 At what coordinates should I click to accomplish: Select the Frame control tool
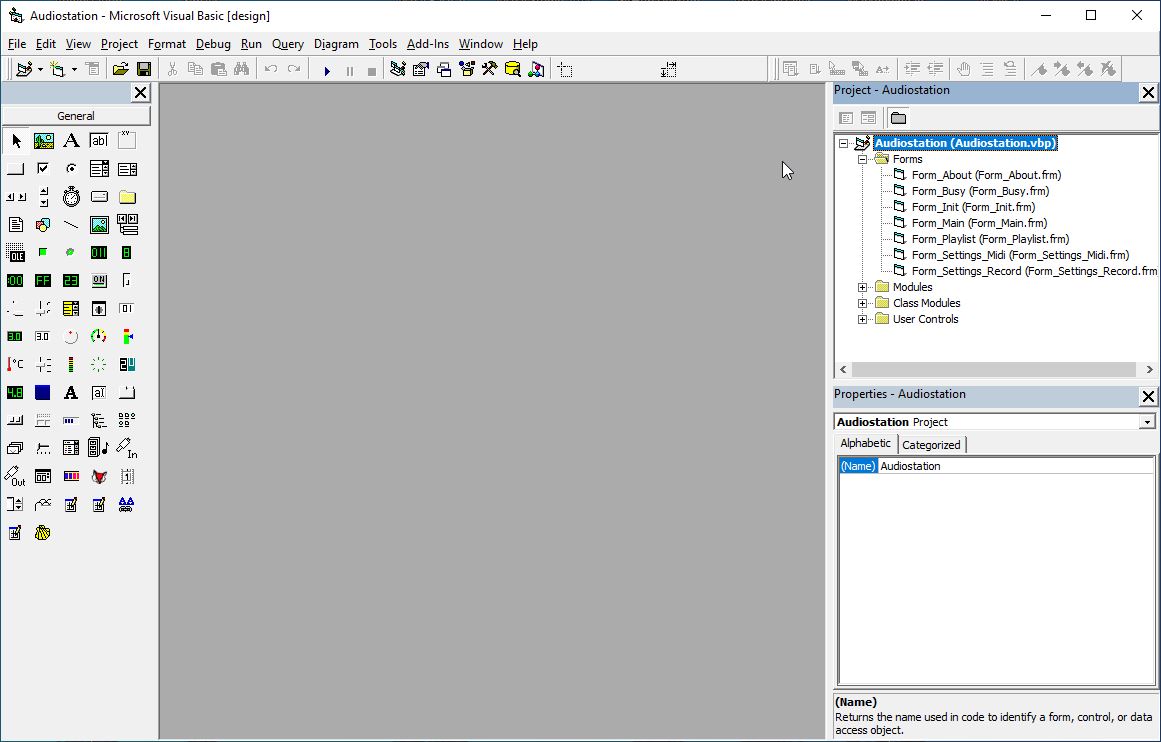coord(127,141)
